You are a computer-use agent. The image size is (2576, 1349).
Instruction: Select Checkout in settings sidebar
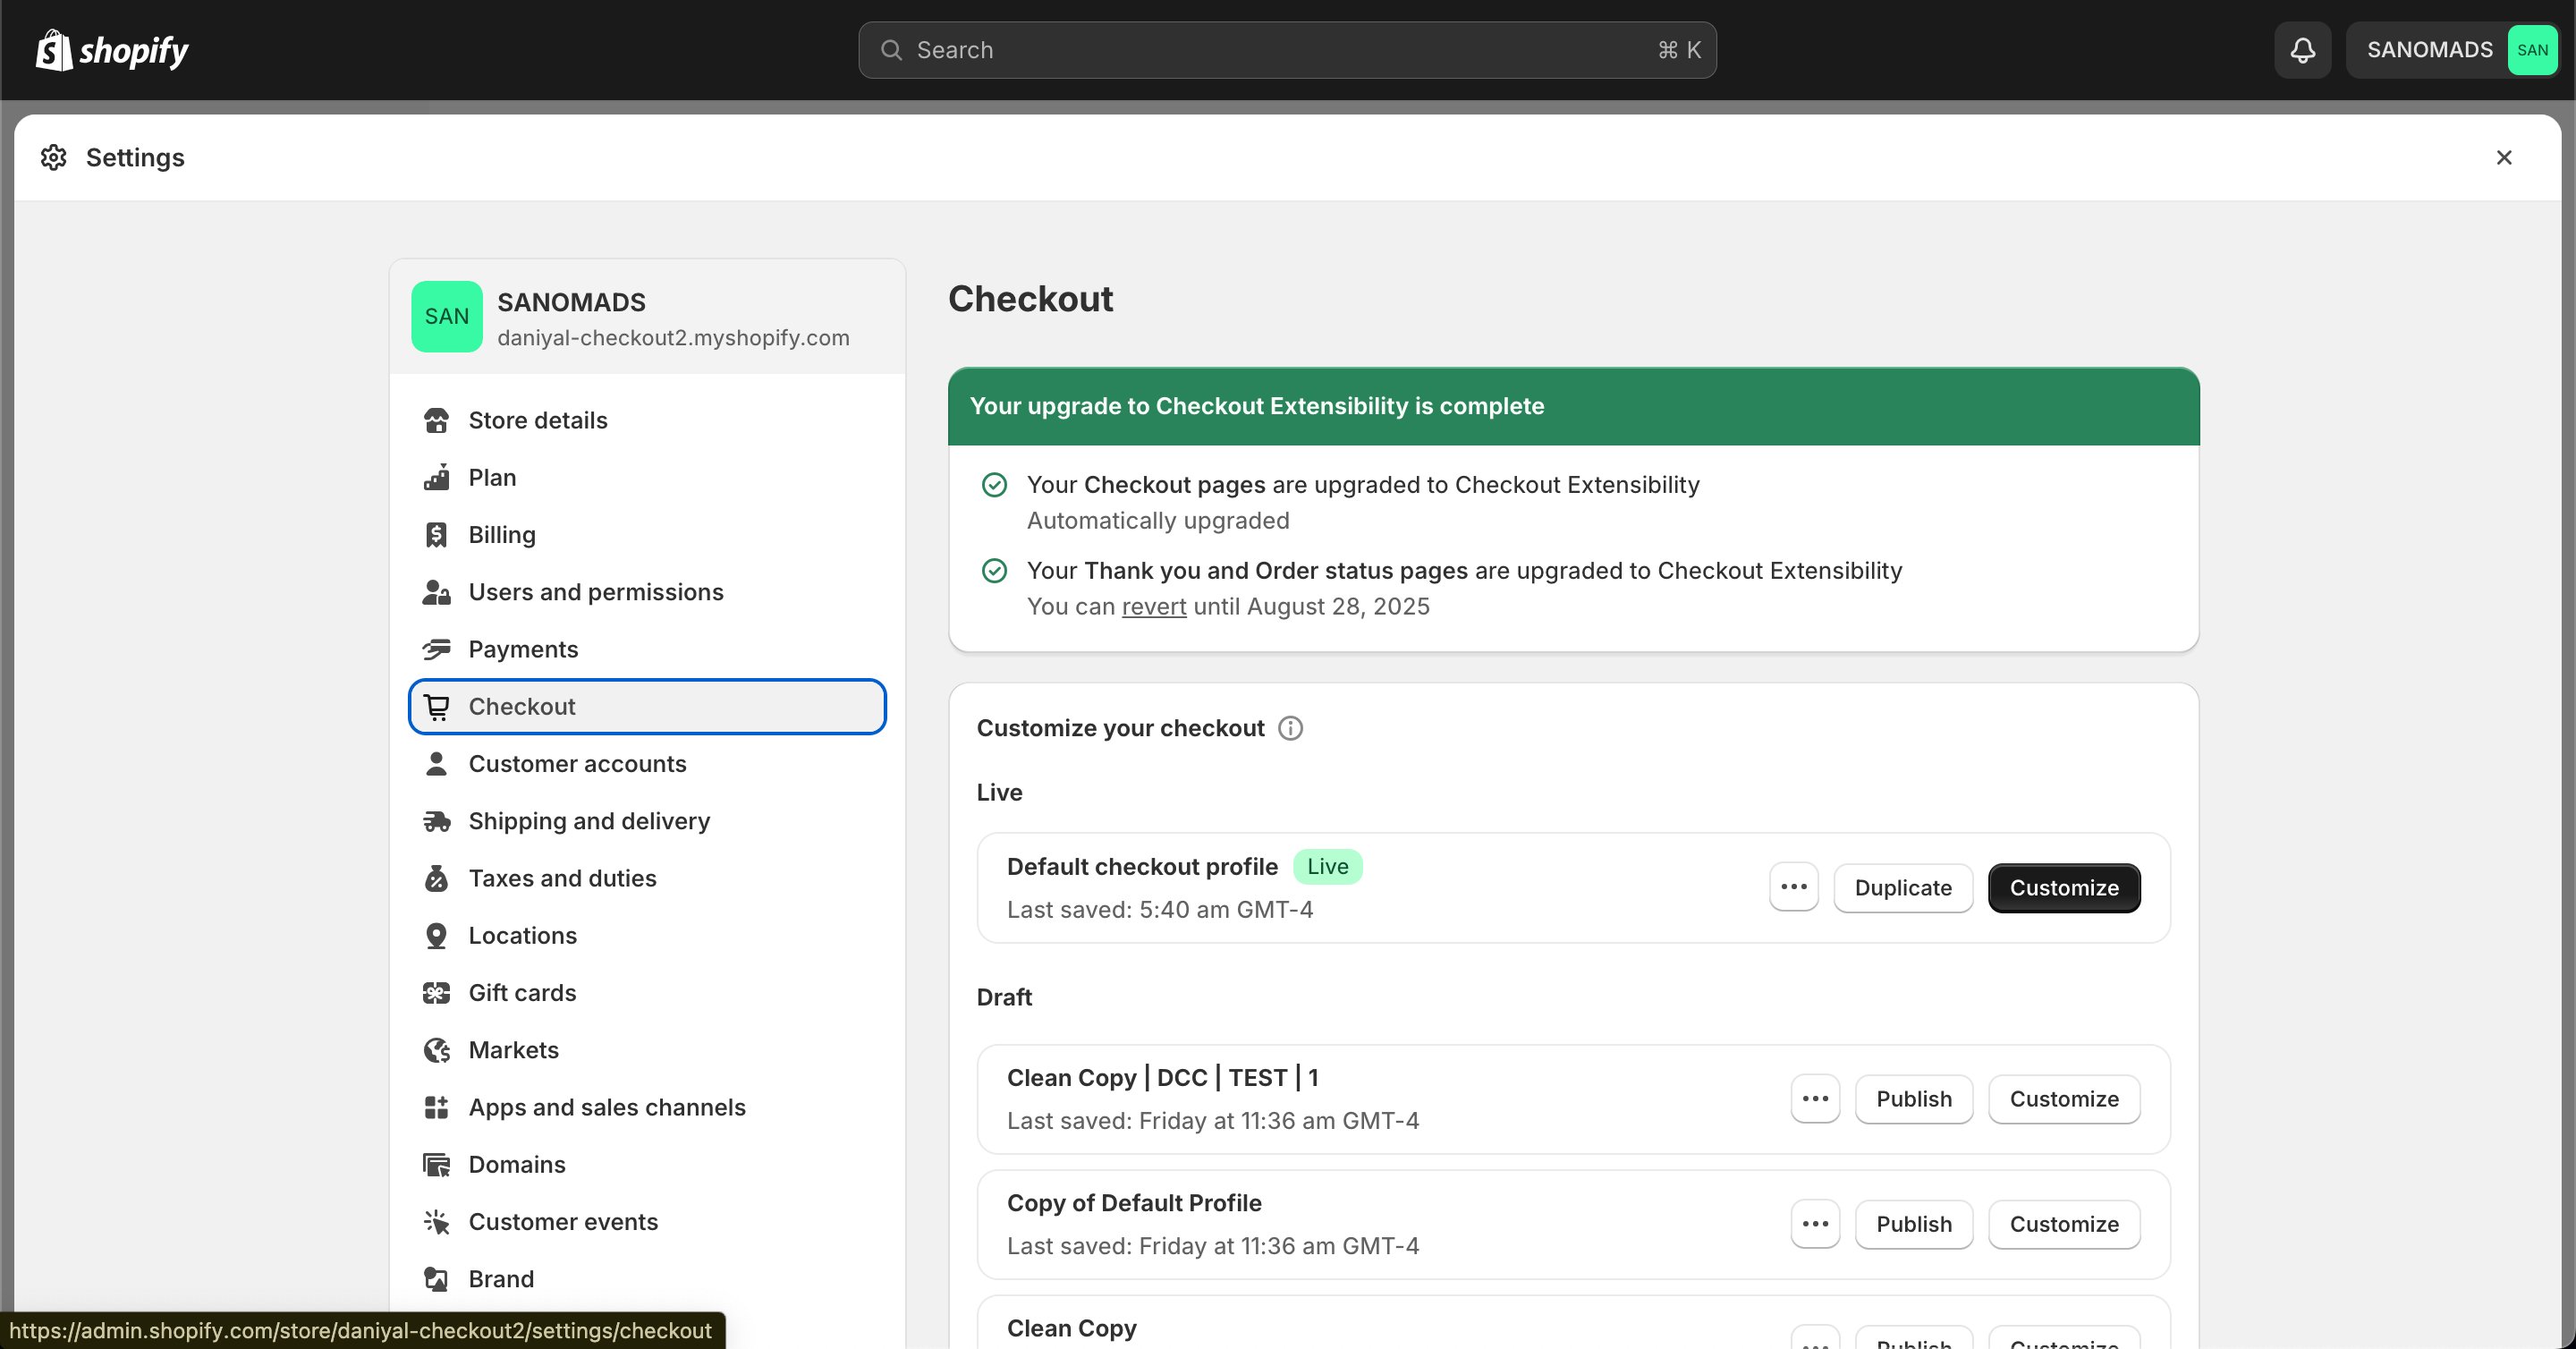647,707
